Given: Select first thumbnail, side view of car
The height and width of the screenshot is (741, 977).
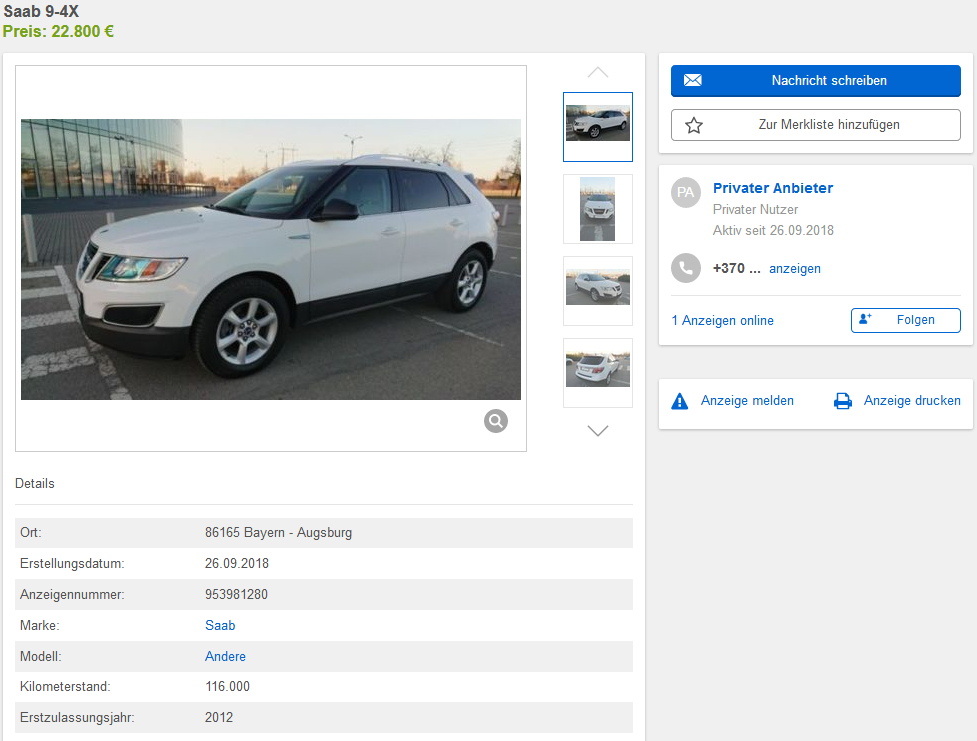Looking at the screenshot, I should [598, 127].
